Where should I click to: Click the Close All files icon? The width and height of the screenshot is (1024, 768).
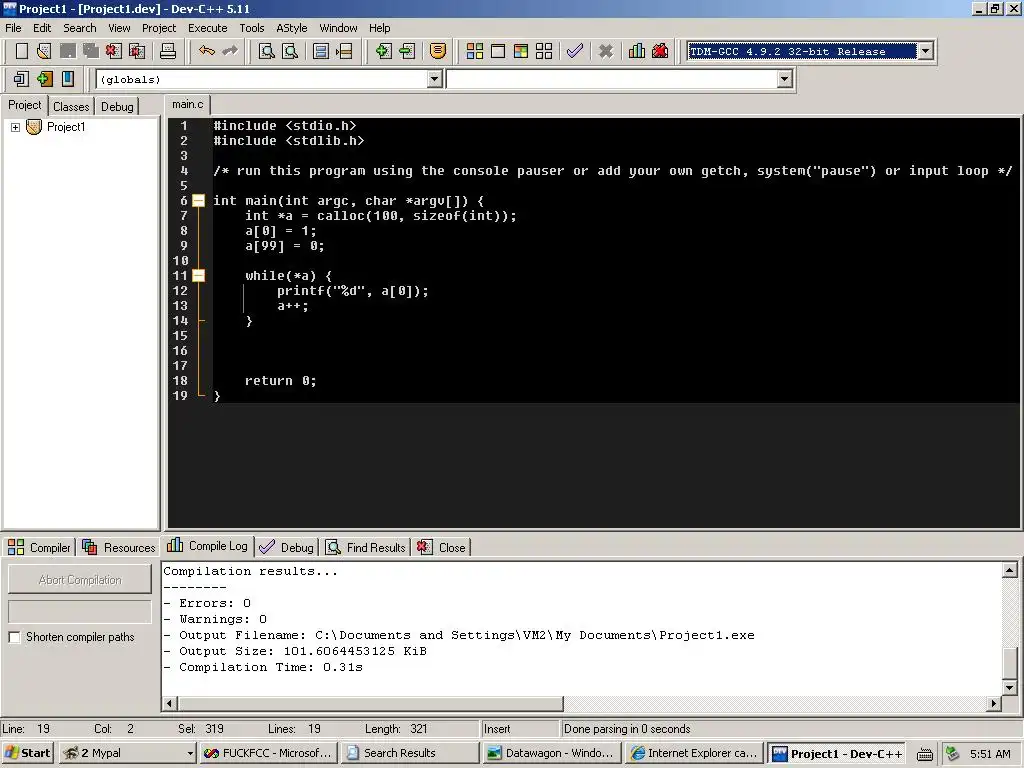pyautogui.click(x=137, y=51)
